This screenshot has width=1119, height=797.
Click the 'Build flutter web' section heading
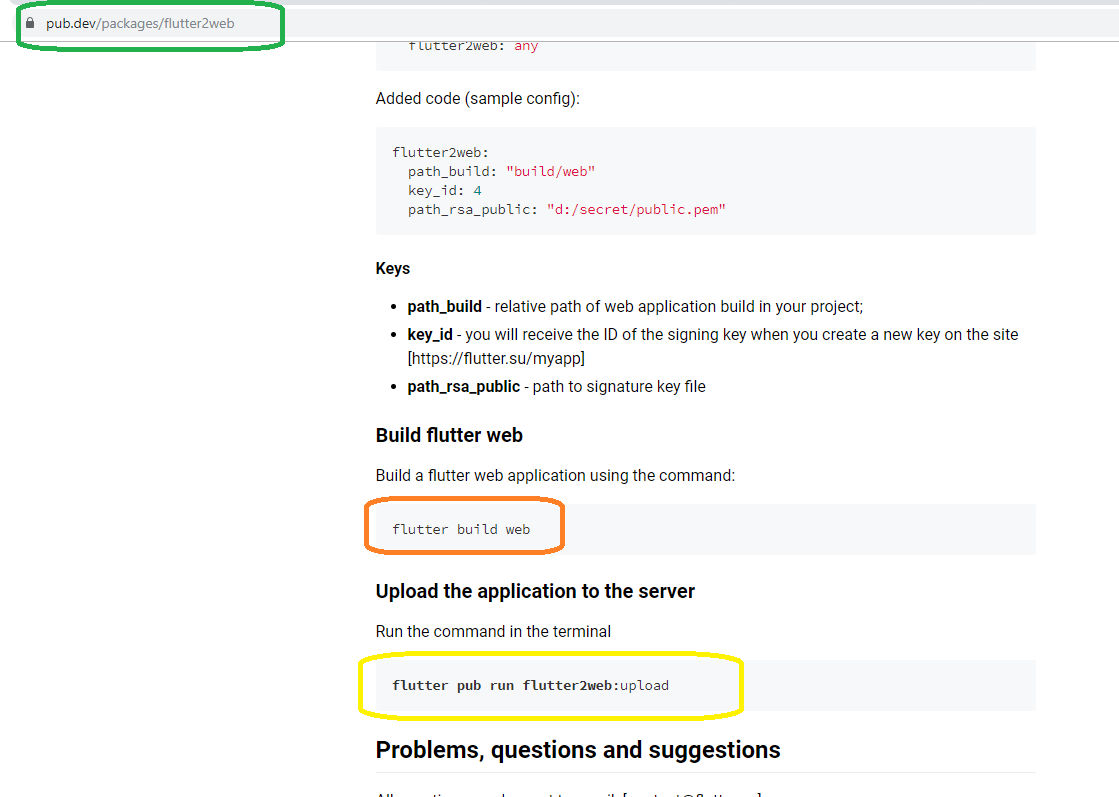(x=448, y=435)
